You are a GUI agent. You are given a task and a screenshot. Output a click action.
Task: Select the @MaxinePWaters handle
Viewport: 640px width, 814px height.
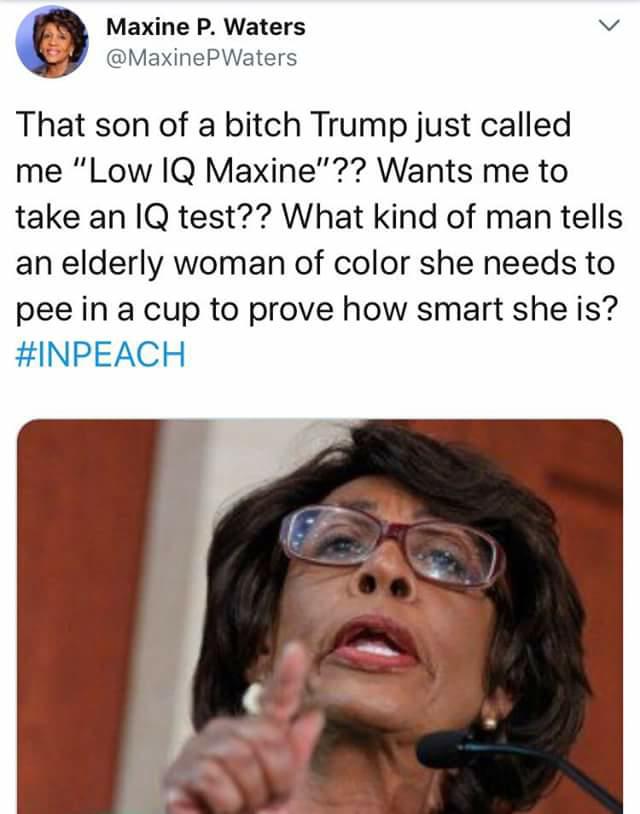201,58
